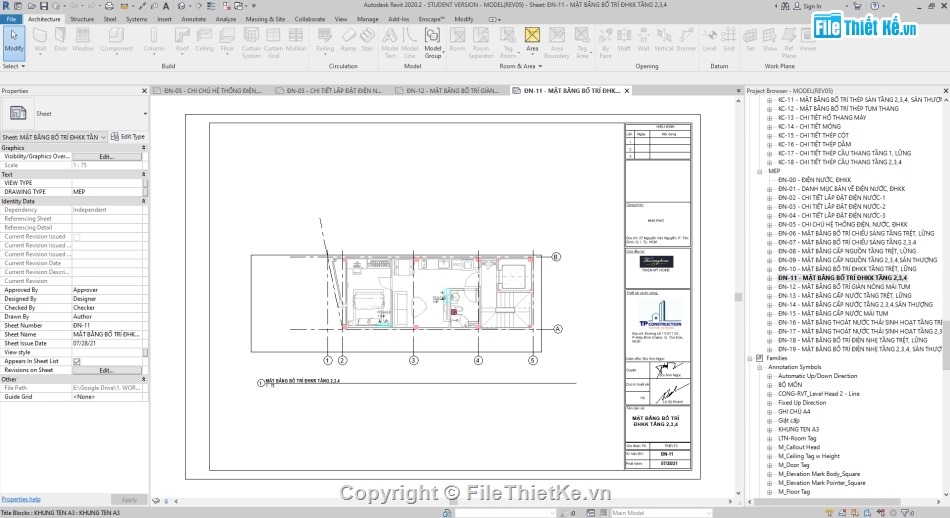Viewport: 950px width, 518px height.
Task: Switch to Massing & Site tab
Action: (x=265, y=19)
